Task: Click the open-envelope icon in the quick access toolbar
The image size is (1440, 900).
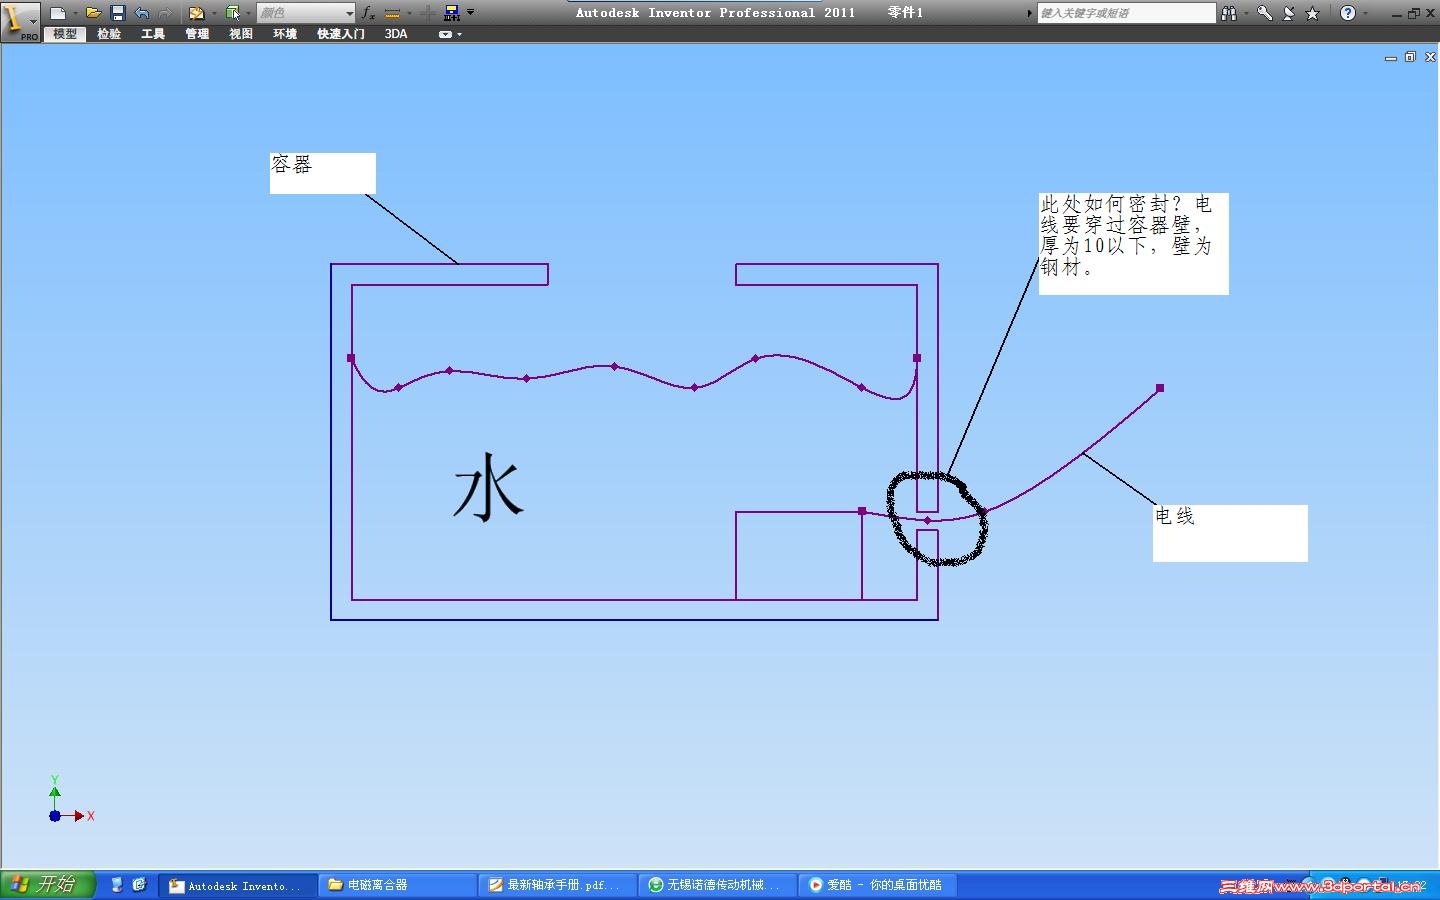Action: click(x=196, y=13)
